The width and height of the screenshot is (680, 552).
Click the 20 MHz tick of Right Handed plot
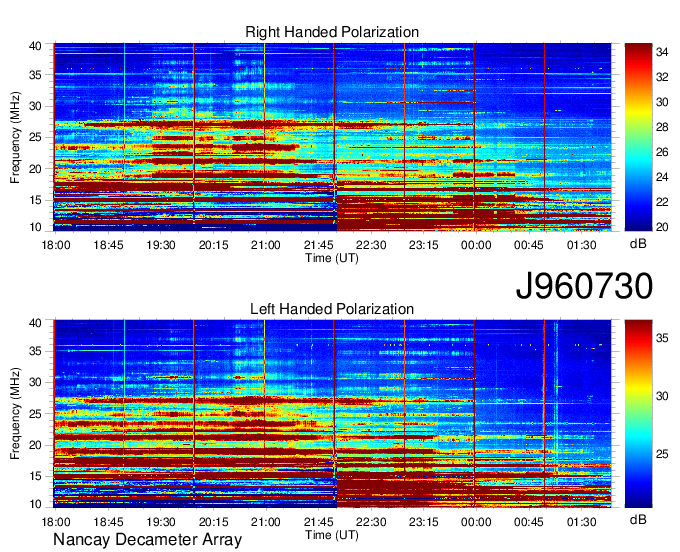point(35,169)
